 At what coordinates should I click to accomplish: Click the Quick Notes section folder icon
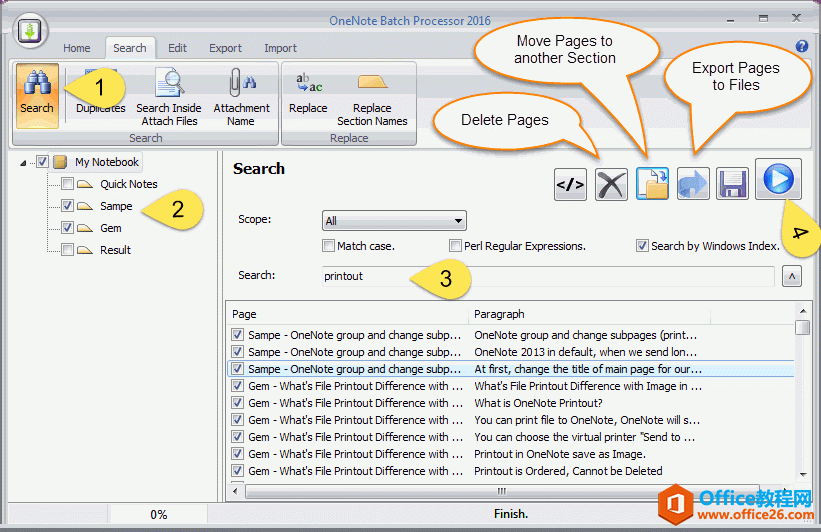click(x=85, y=184)
